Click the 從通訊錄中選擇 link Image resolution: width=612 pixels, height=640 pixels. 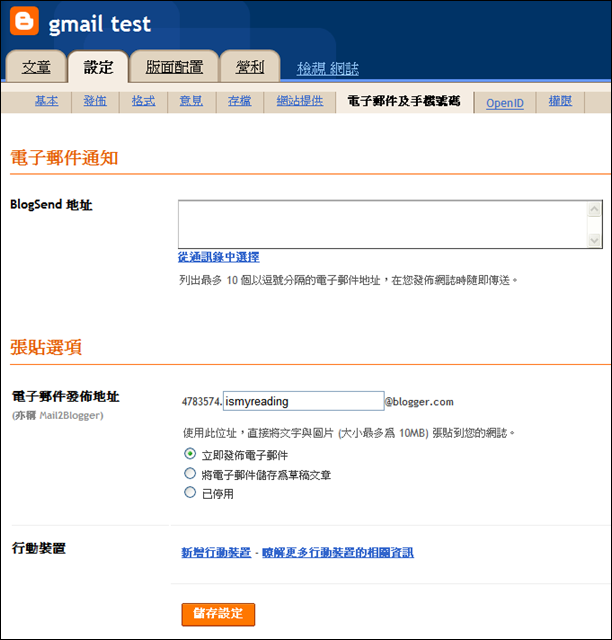218,257
